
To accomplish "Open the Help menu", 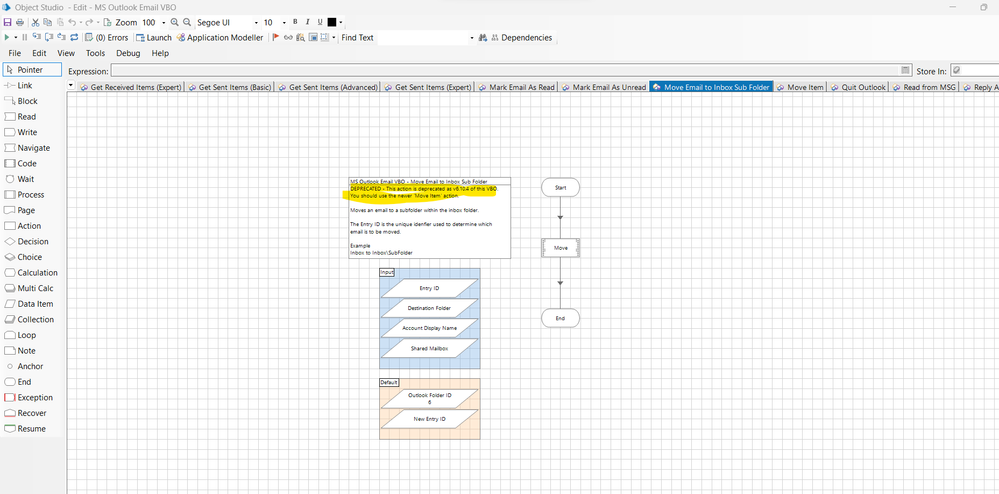I will 160,54.
